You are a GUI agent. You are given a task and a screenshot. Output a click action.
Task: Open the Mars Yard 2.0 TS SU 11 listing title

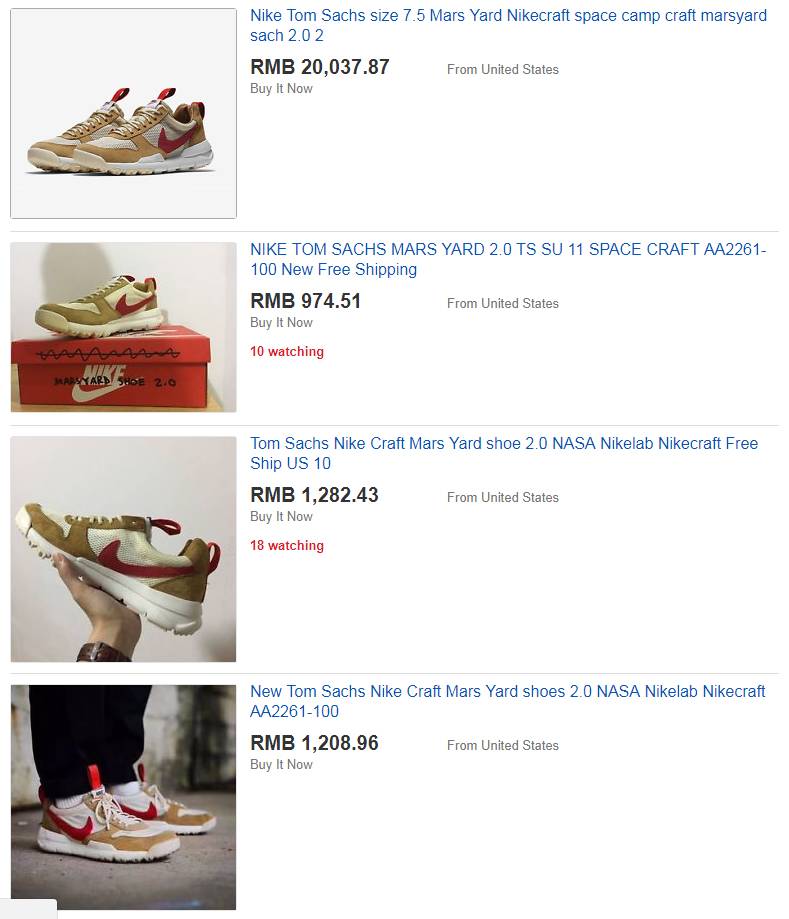pos(508,259)
